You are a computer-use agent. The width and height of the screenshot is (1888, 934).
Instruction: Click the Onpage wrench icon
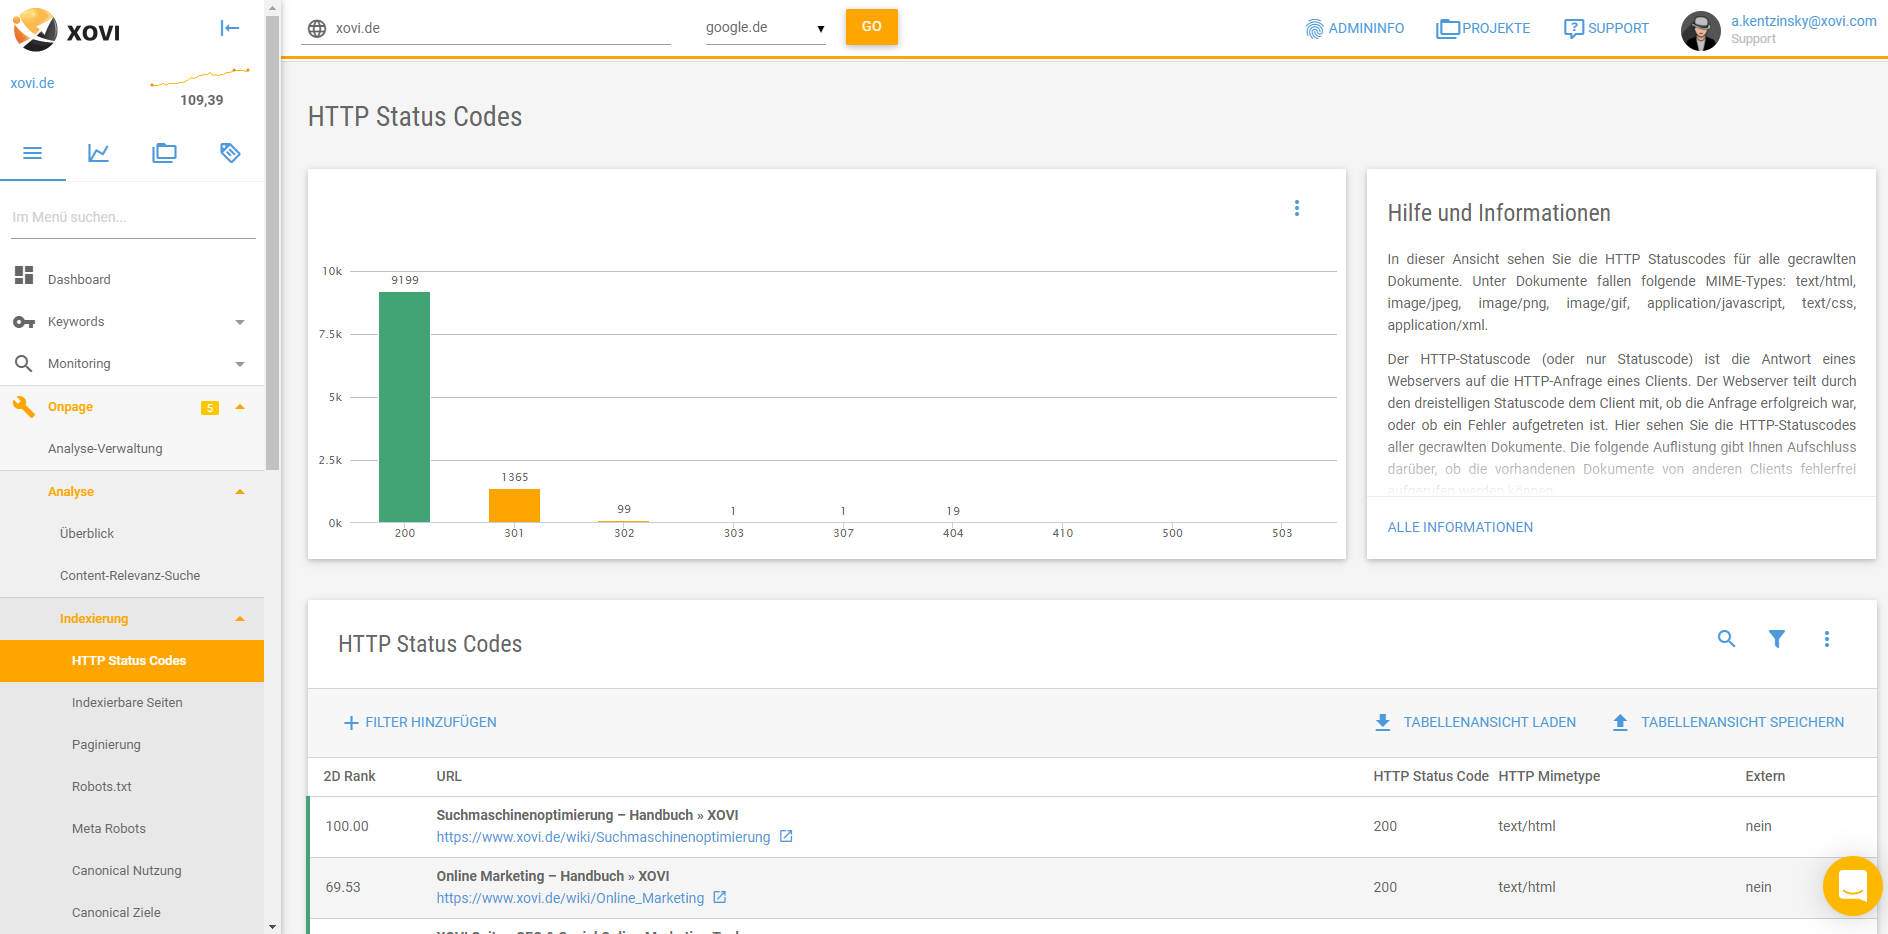coord(24,406)
